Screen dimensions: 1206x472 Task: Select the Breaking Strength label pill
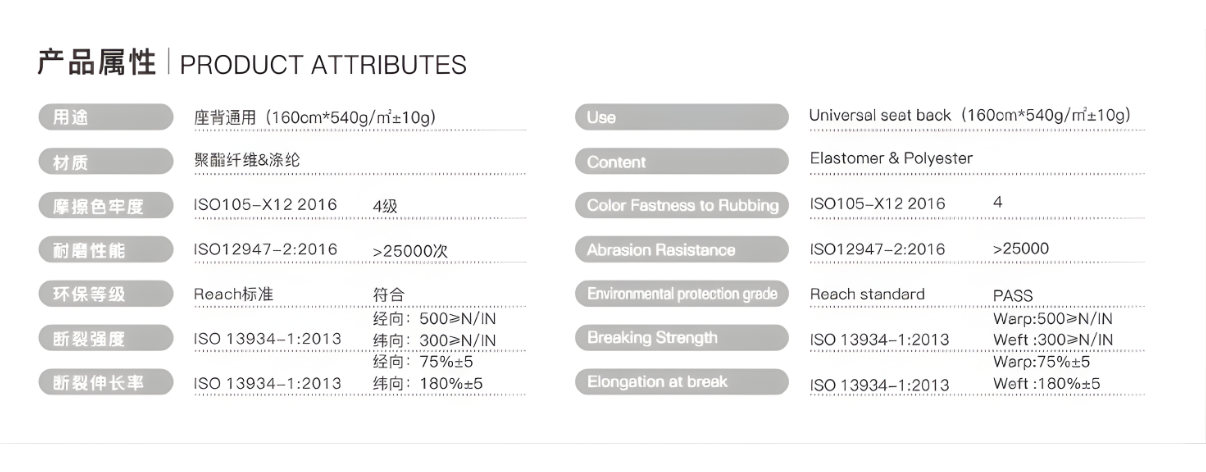[679, 338]
